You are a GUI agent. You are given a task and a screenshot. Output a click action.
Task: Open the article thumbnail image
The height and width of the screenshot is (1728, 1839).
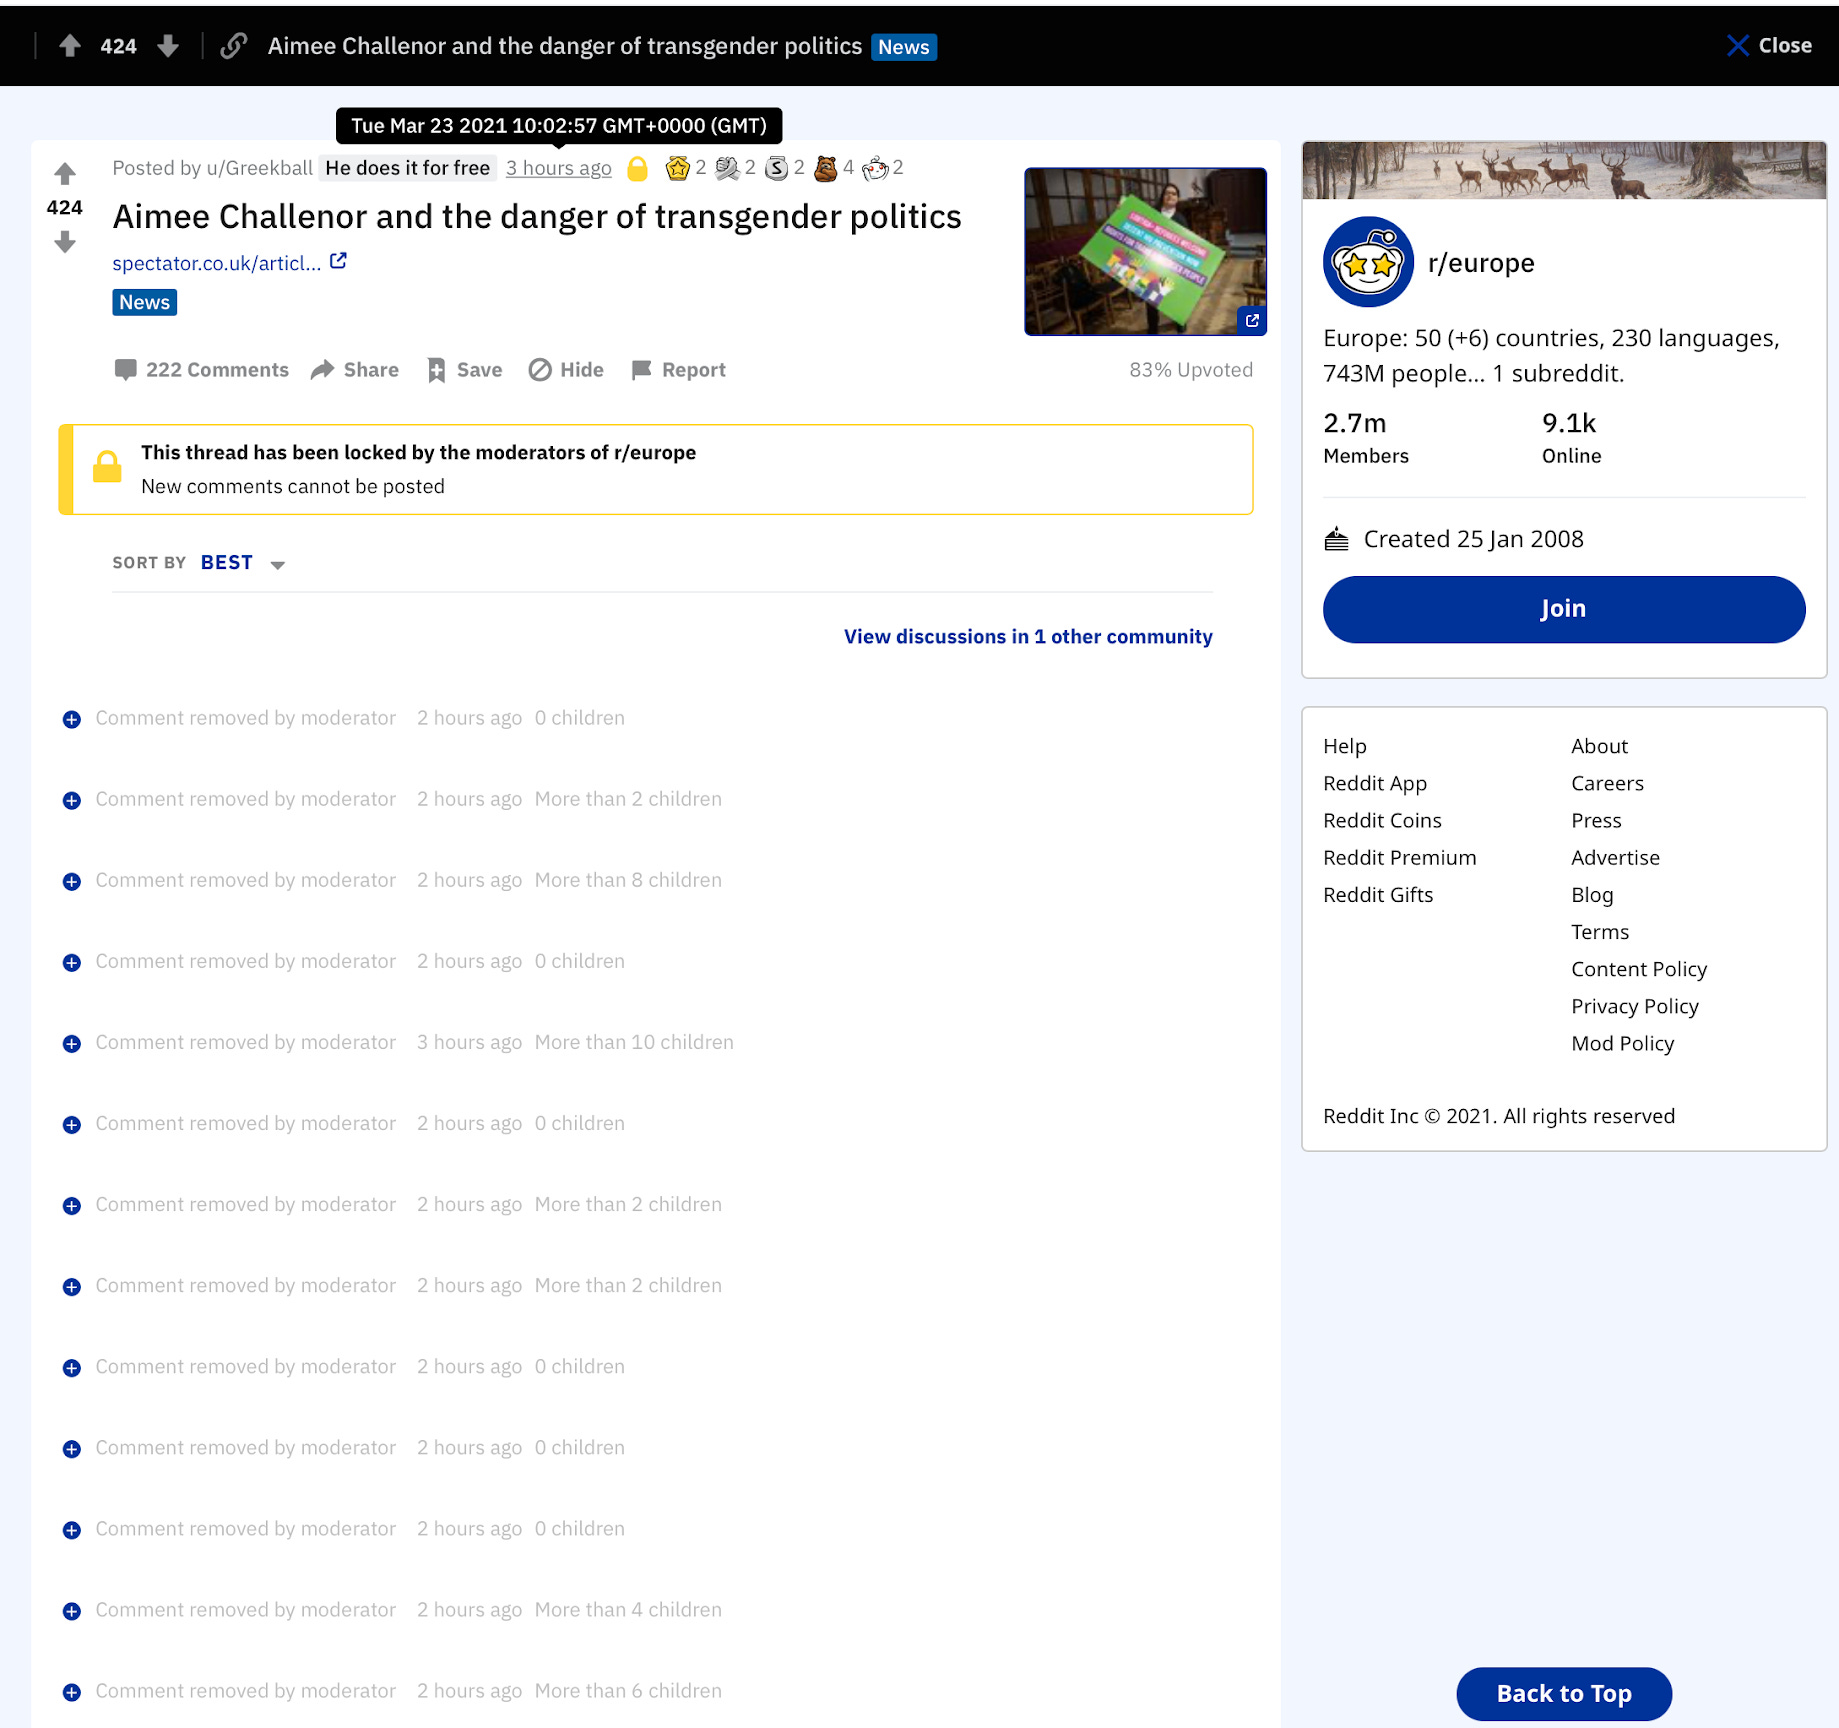(1145, 251)
